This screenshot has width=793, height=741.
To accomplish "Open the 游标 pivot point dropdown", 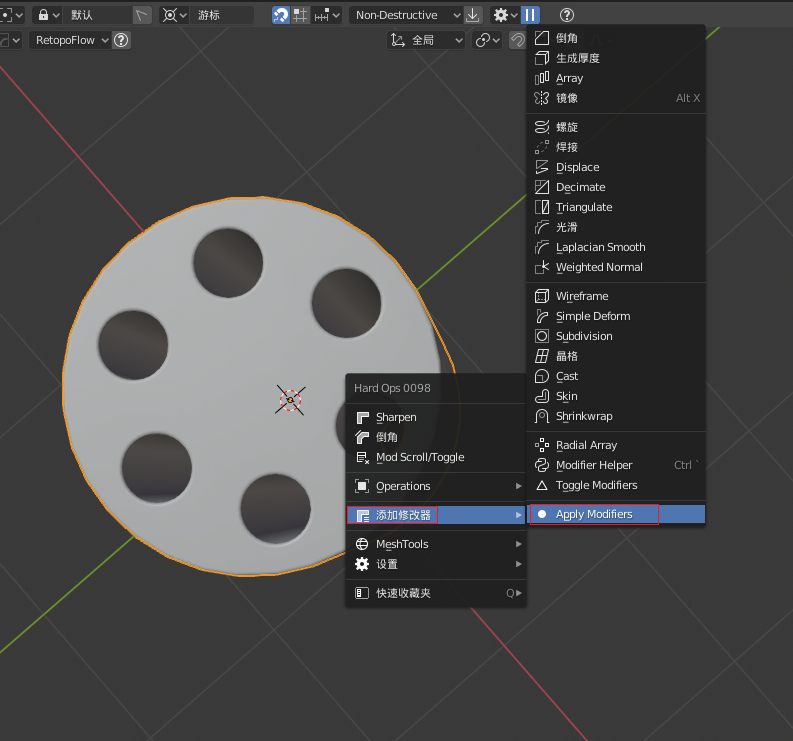I will [207, 15].
